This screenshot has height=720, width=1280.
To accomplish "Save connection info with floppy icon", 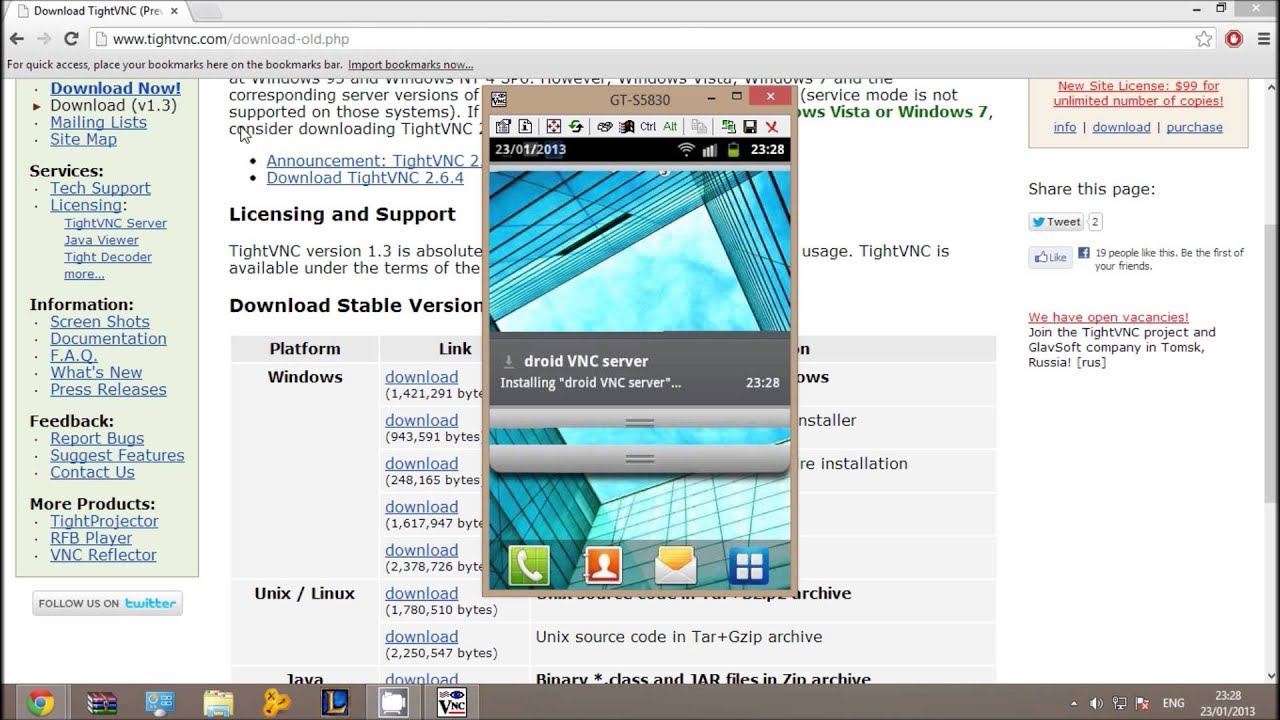I will pos(750,127).
